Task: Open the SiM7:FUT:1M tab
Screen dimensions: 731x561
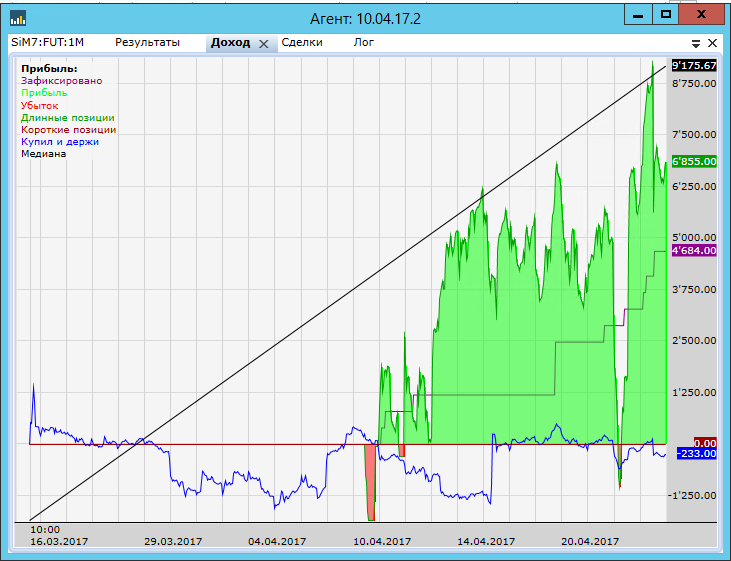Action: pos(48,42)
